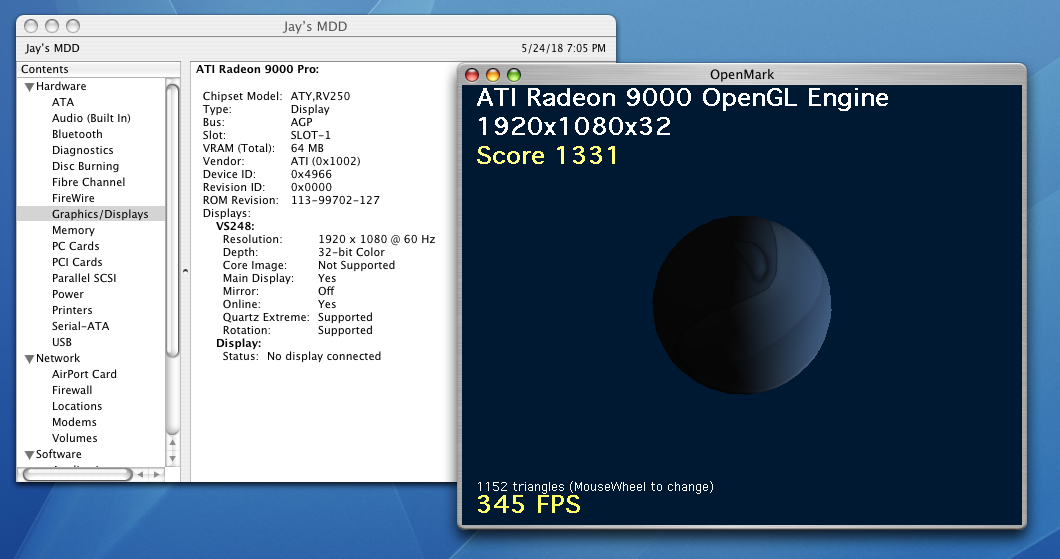Zoom OpenMark window using green button

tap(514, 75)
